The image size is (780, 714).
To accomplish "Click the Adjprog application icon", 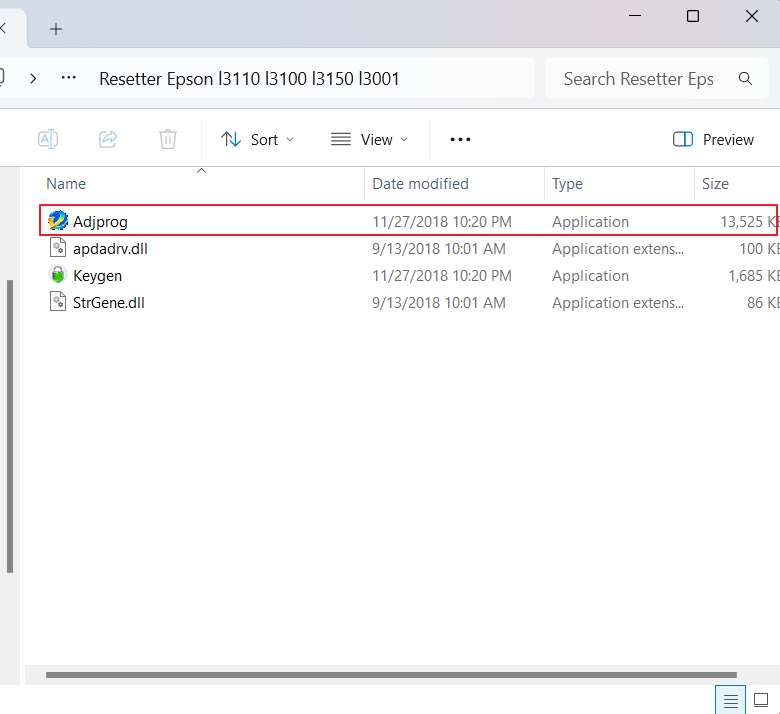I will point(58,221).
